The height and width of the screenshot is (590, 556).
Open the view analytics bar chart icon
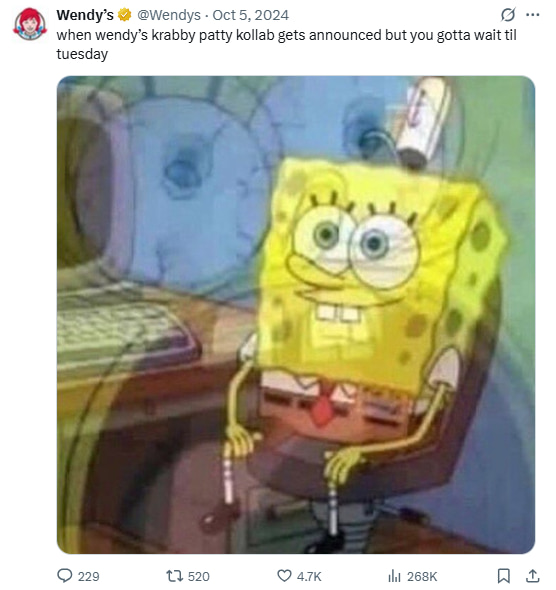click(x=394, y=576)
